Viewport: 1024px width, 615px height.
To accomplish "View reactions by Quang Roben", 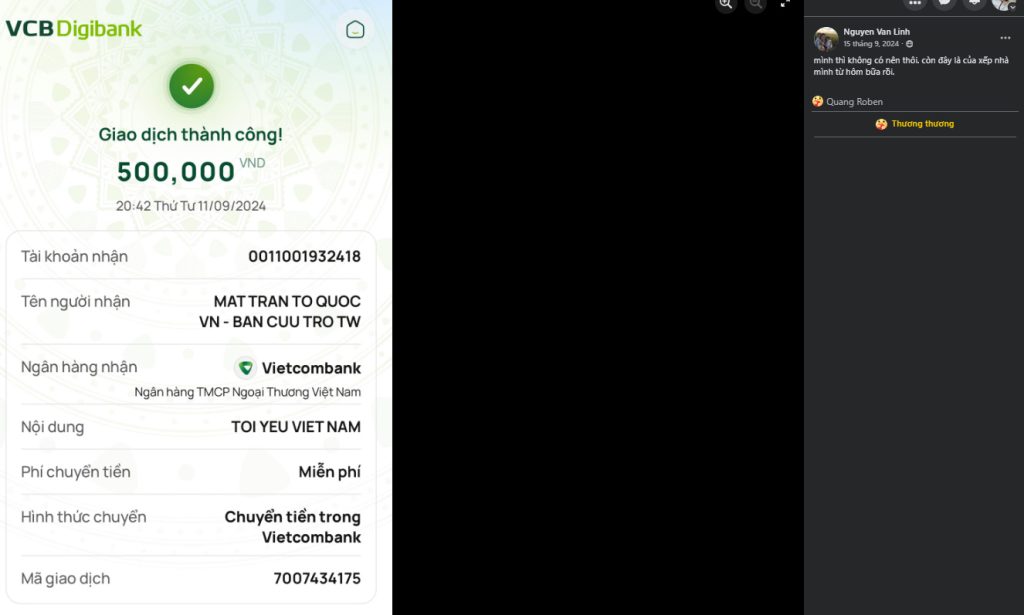I will coord(848,101).
